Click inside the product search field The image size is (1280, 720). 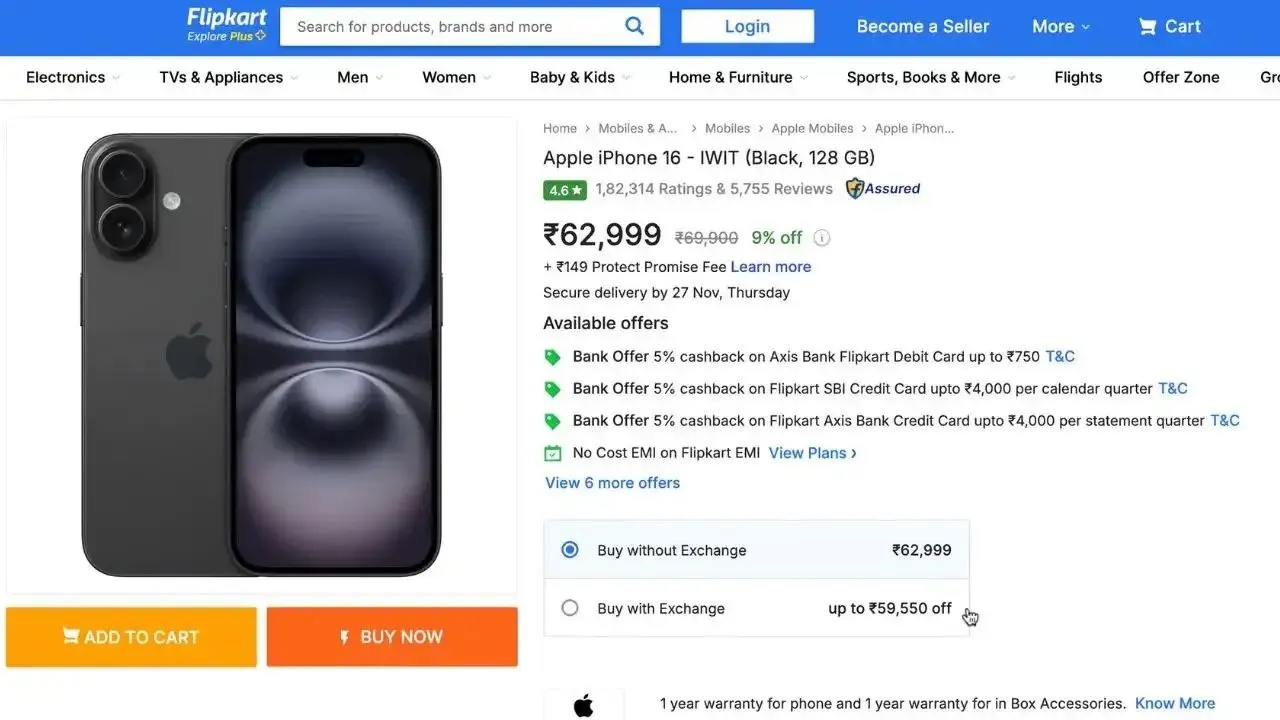tap(450, 26)
